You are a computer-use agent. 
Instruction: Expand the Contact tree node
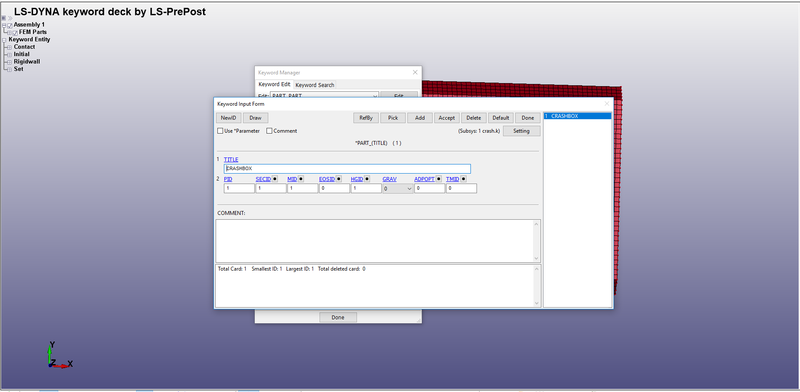9,47
